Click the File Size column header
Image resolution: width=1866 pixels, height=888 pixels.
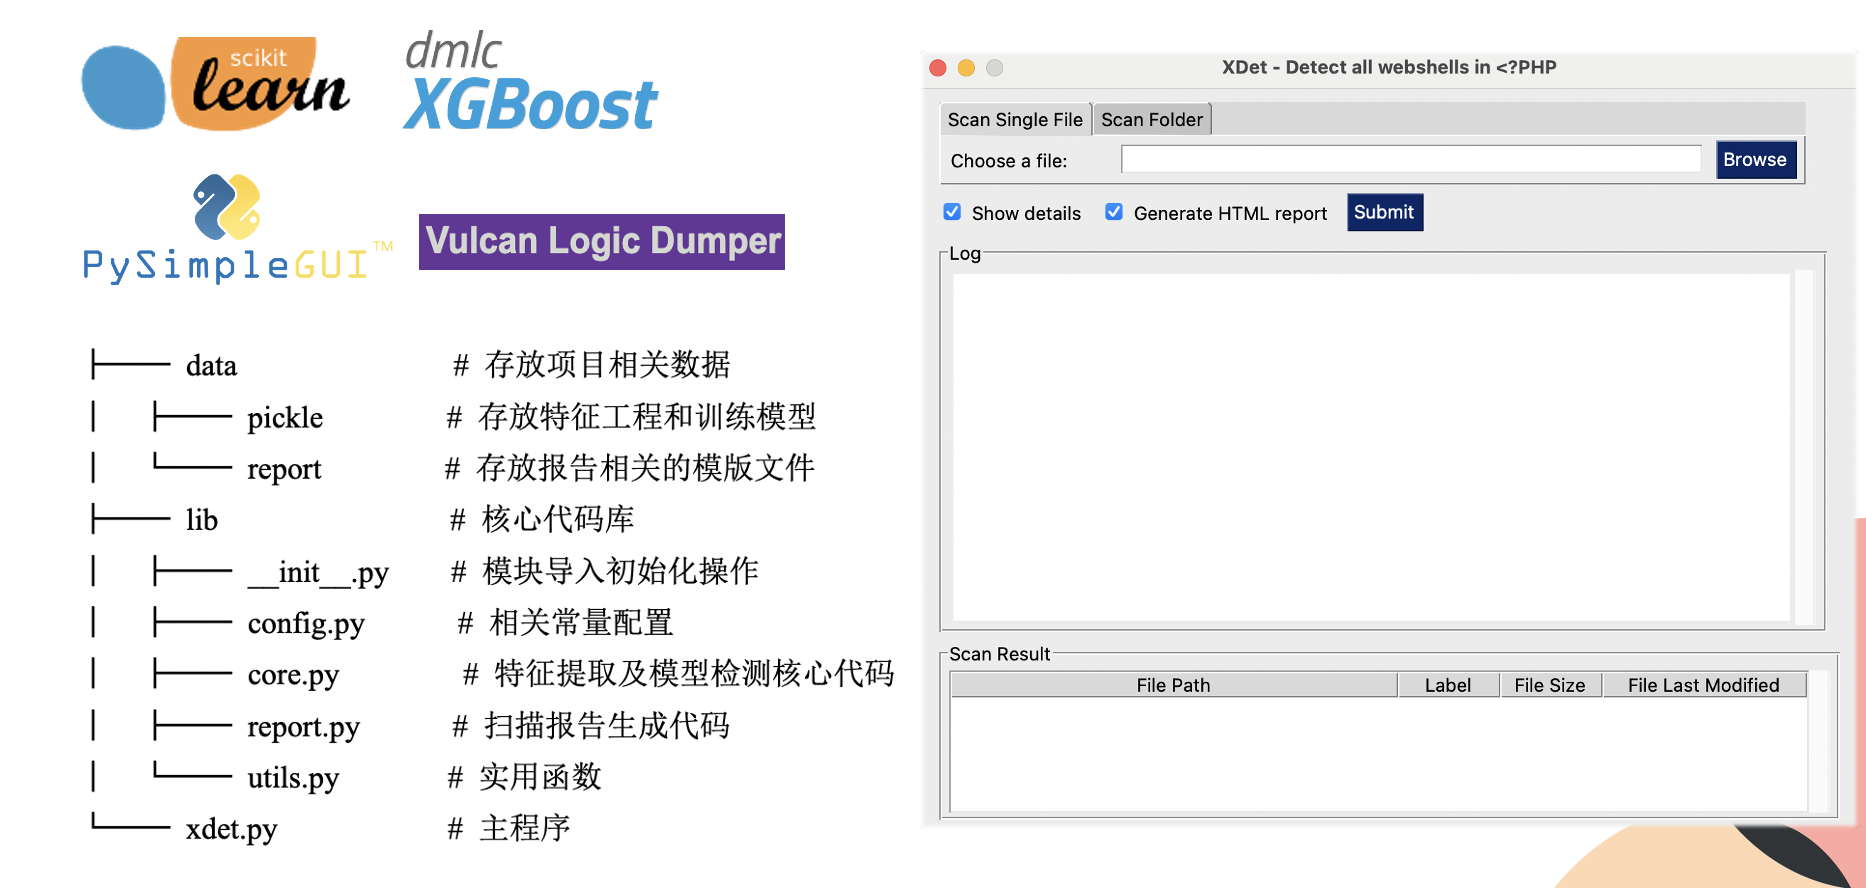[x=1550, y=685]
